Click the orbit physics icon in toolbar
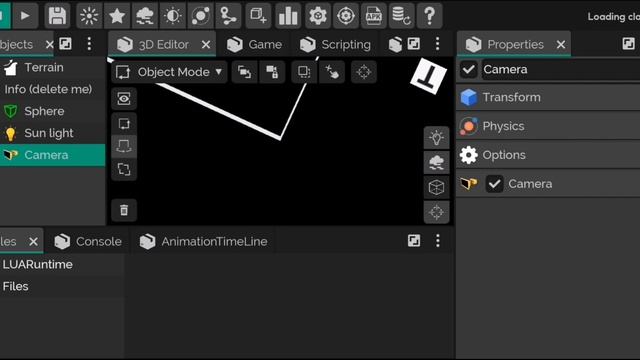This screenshot has width=640, height=360. tap(200, 16)
